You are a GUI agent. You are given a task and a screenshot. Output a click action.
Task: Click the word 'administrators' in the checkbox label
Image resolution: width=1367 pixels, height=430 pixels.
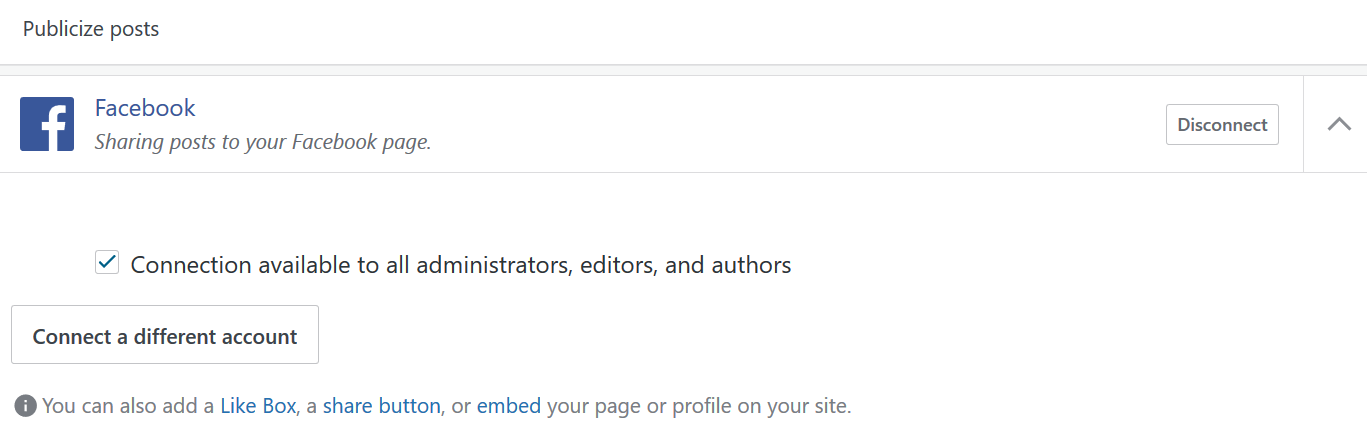click(x=493, y=265)
